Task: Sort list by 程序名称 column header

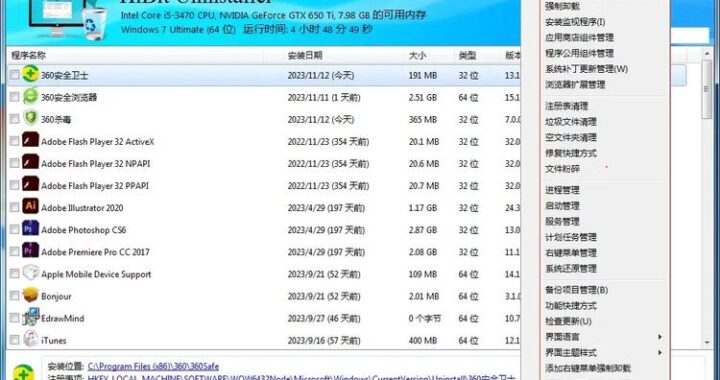Action: pyautogui.click(x=28, y=56)
